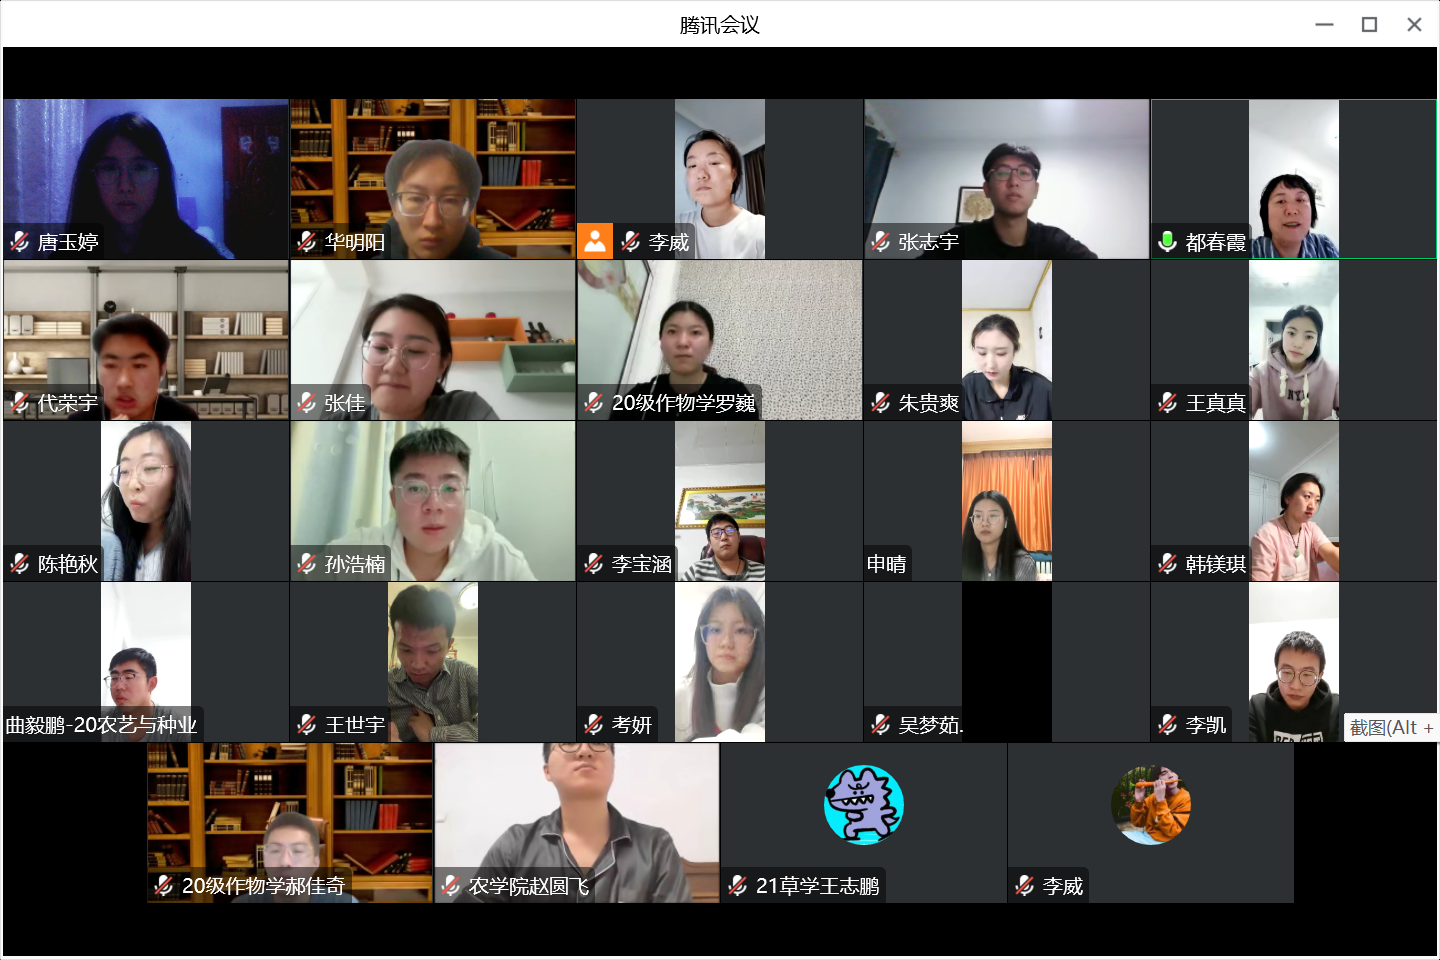Click muted mic icon beside 代荣宇
This screenshot has height=960, width=1440.
tap(20, 402)
